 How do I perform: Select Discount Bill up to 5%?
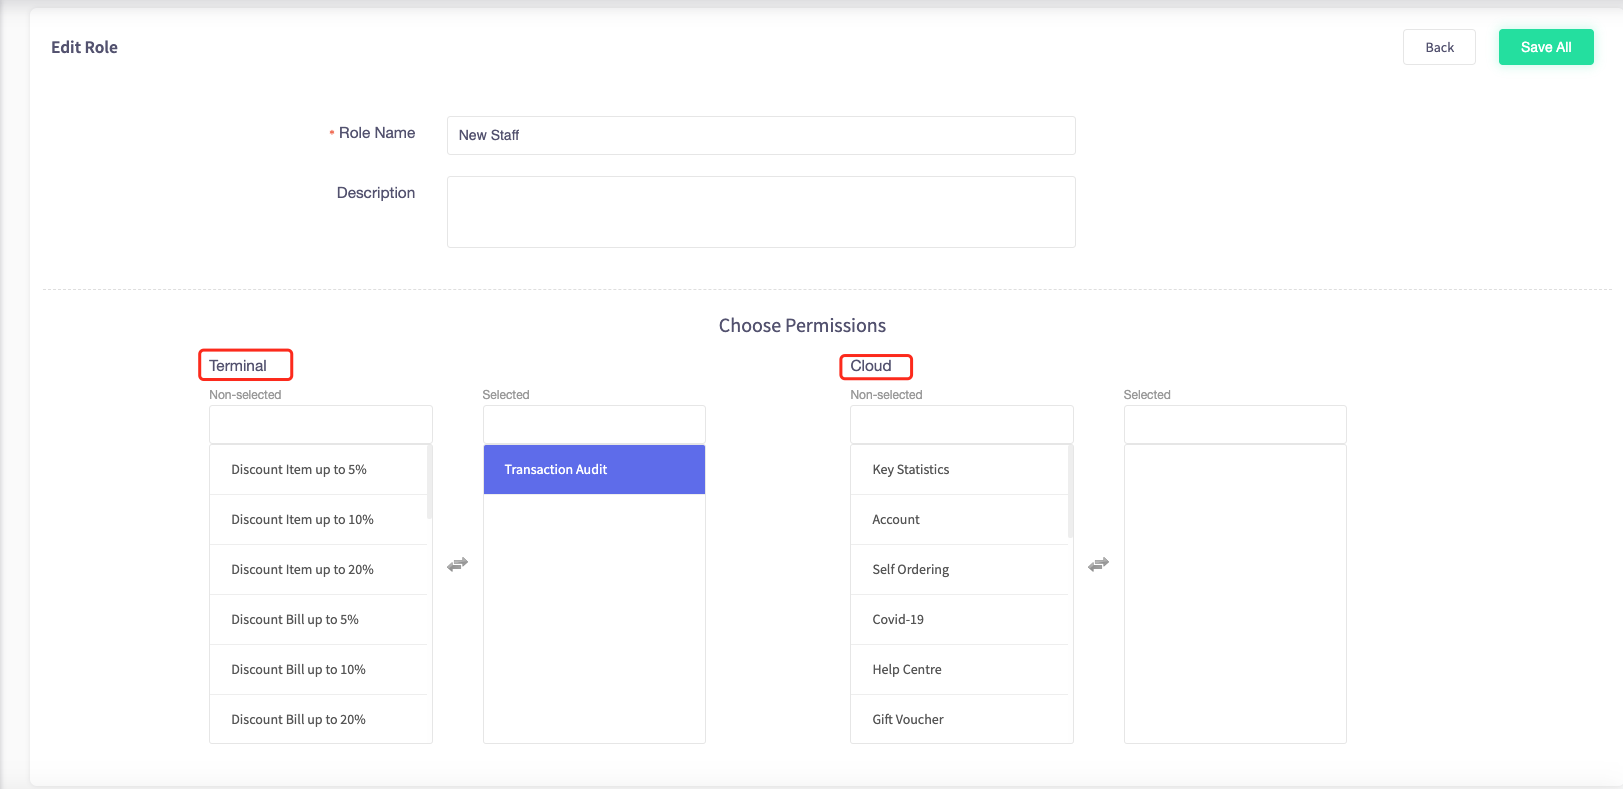tap(318, 620)
